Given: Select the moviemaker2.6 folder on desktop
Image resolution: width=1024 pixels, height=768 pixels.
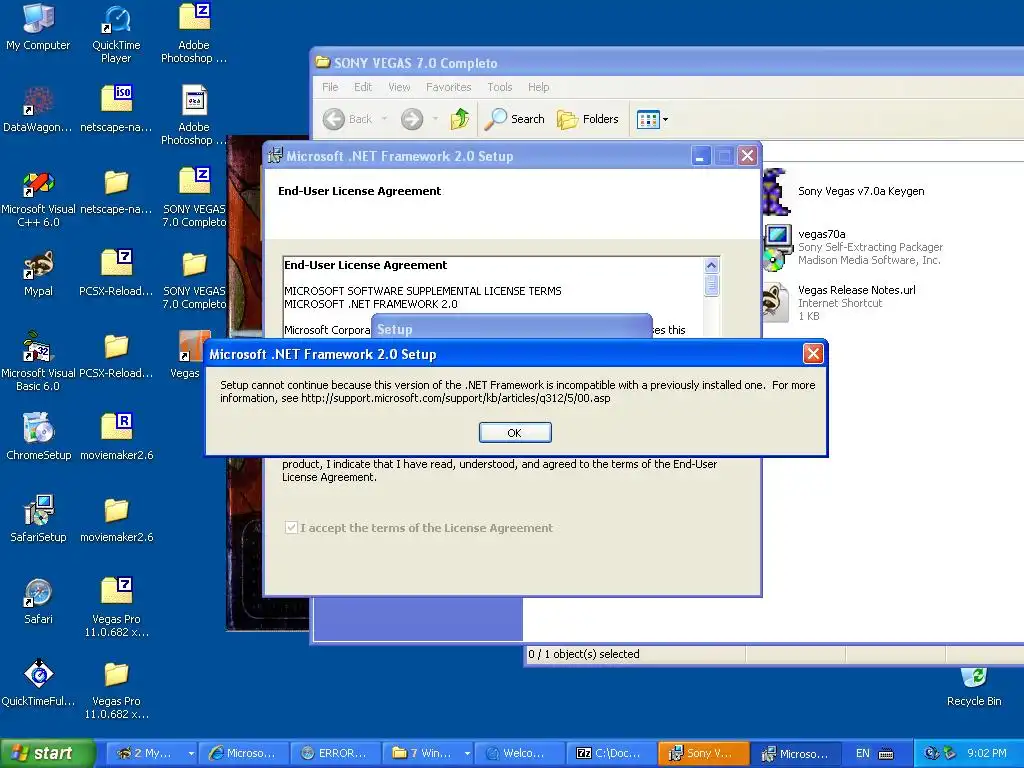Looking at the screenshot, I should click(116, 519).
